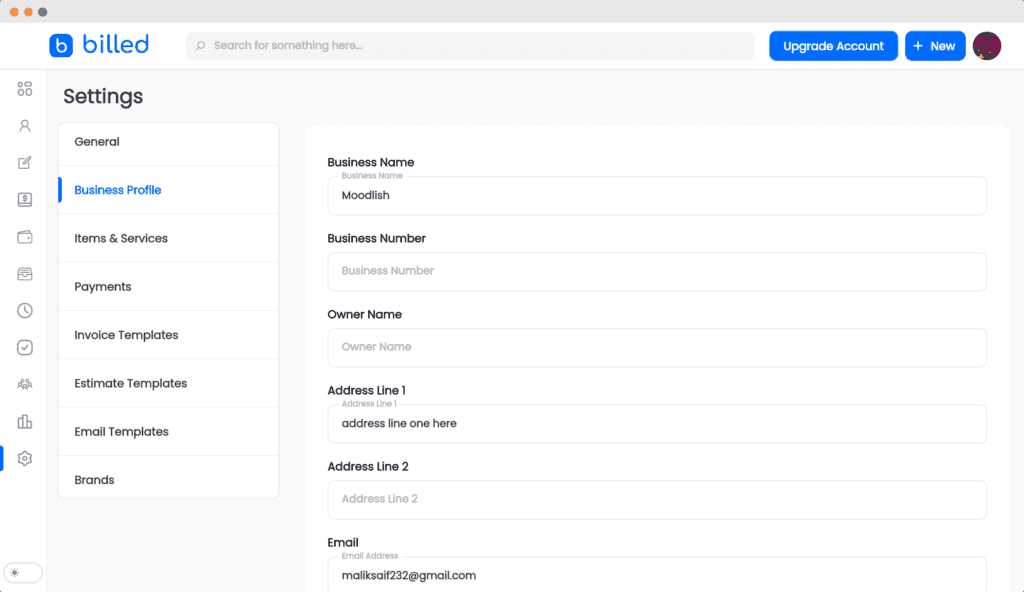The image size is (1024, 592).
Task: Open the Tasks checkmark icon in sidebar
Action: tap(25, 347)
